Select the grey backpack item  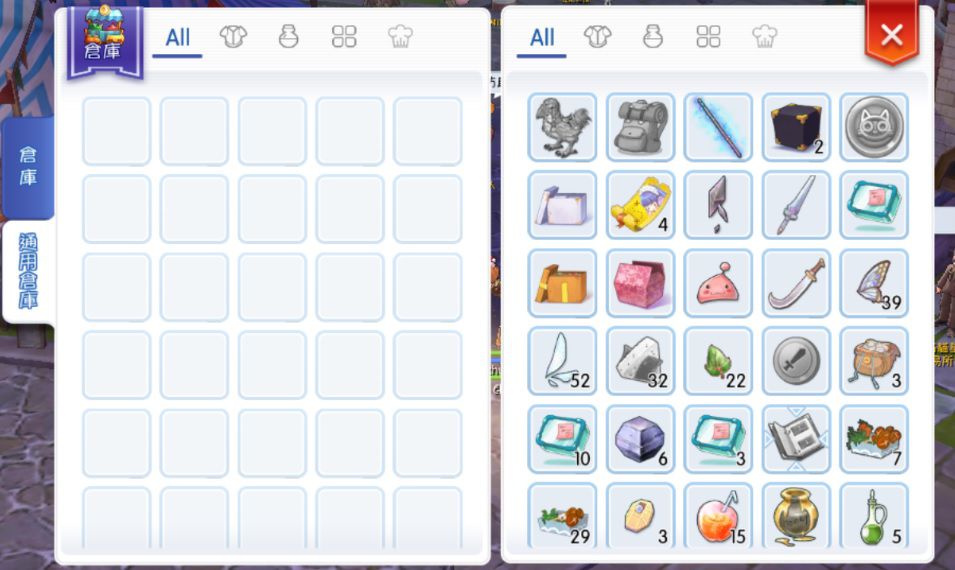point(640,127)
